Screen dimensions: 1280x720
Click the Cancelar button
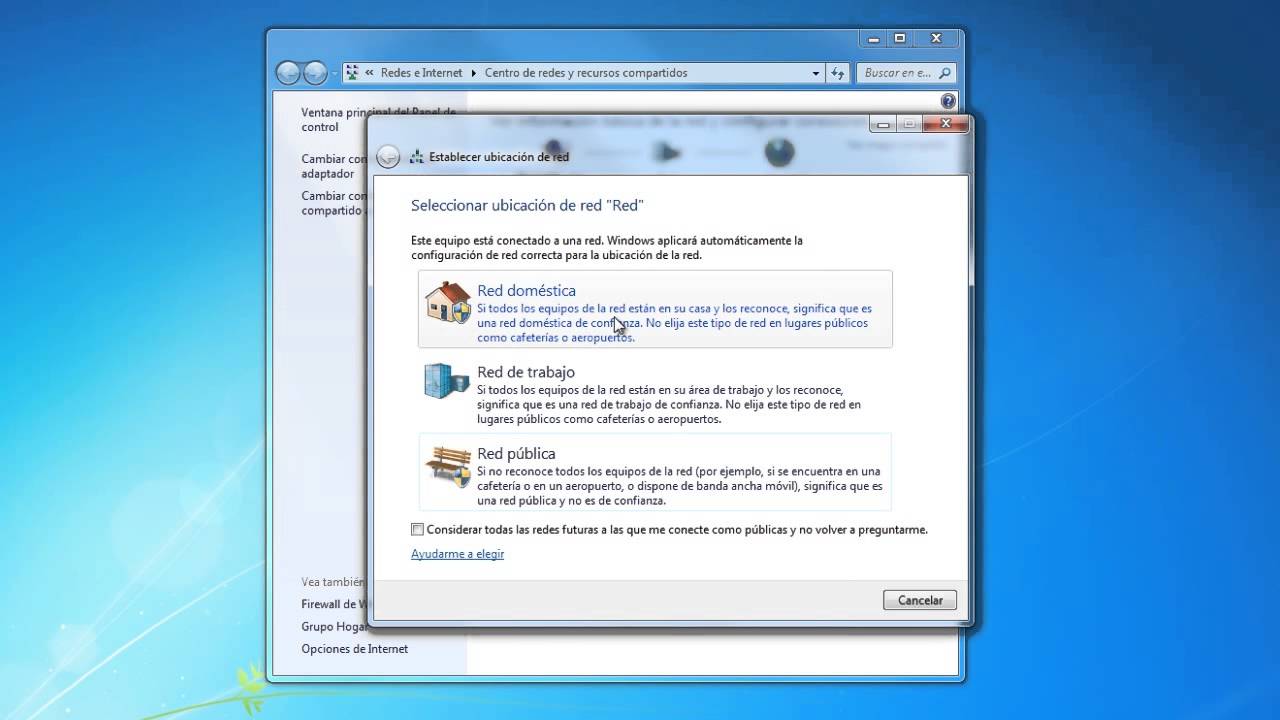(920, 600)
